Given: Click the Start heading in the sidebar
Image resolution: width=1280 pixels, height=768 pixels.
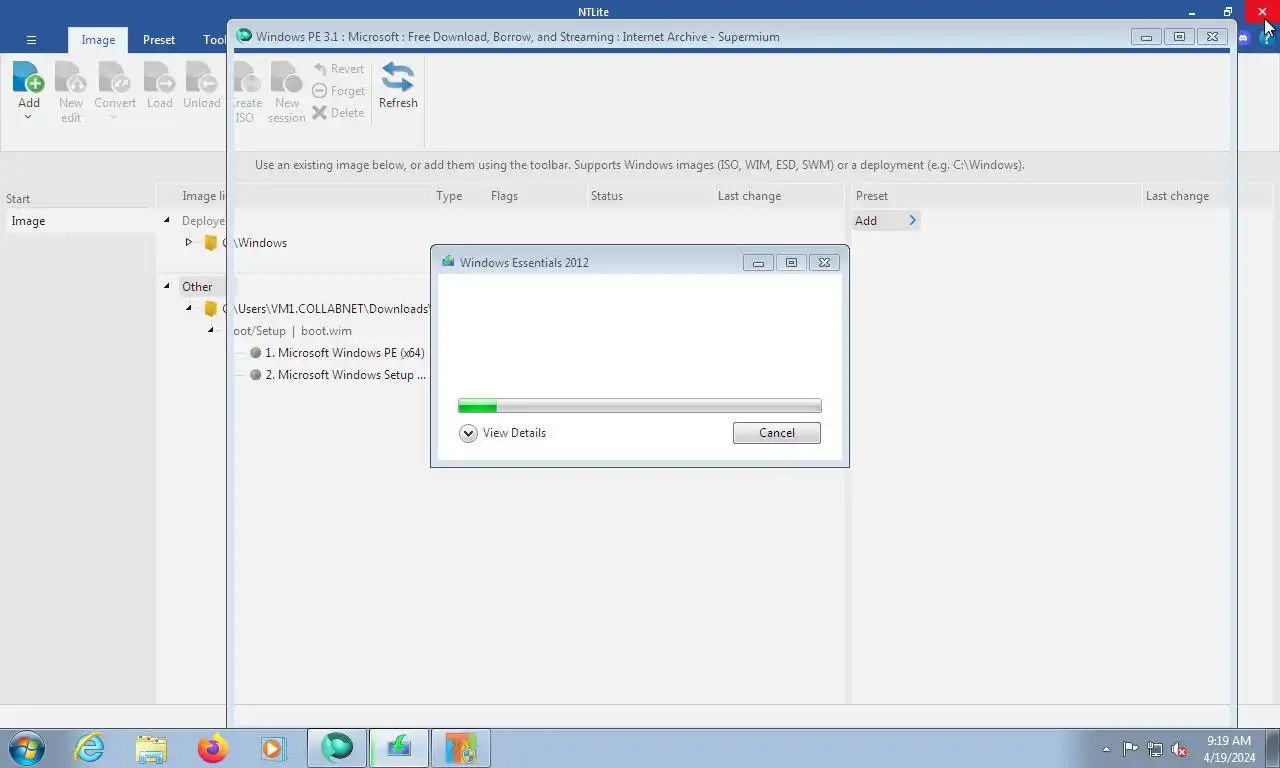Looking at the screenshot, I should tap(18, 199).
